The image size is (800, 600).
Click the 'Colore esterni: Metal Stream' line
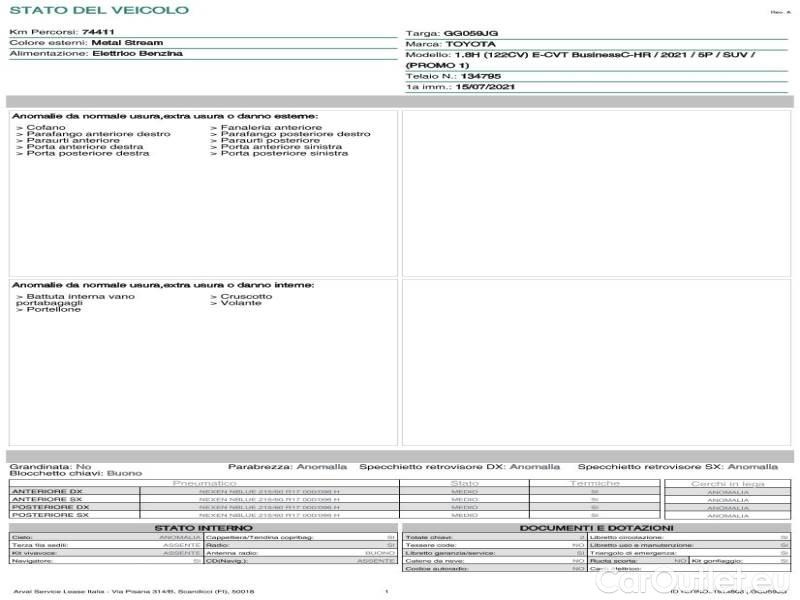pyautogui.click(x=86, y=42)
